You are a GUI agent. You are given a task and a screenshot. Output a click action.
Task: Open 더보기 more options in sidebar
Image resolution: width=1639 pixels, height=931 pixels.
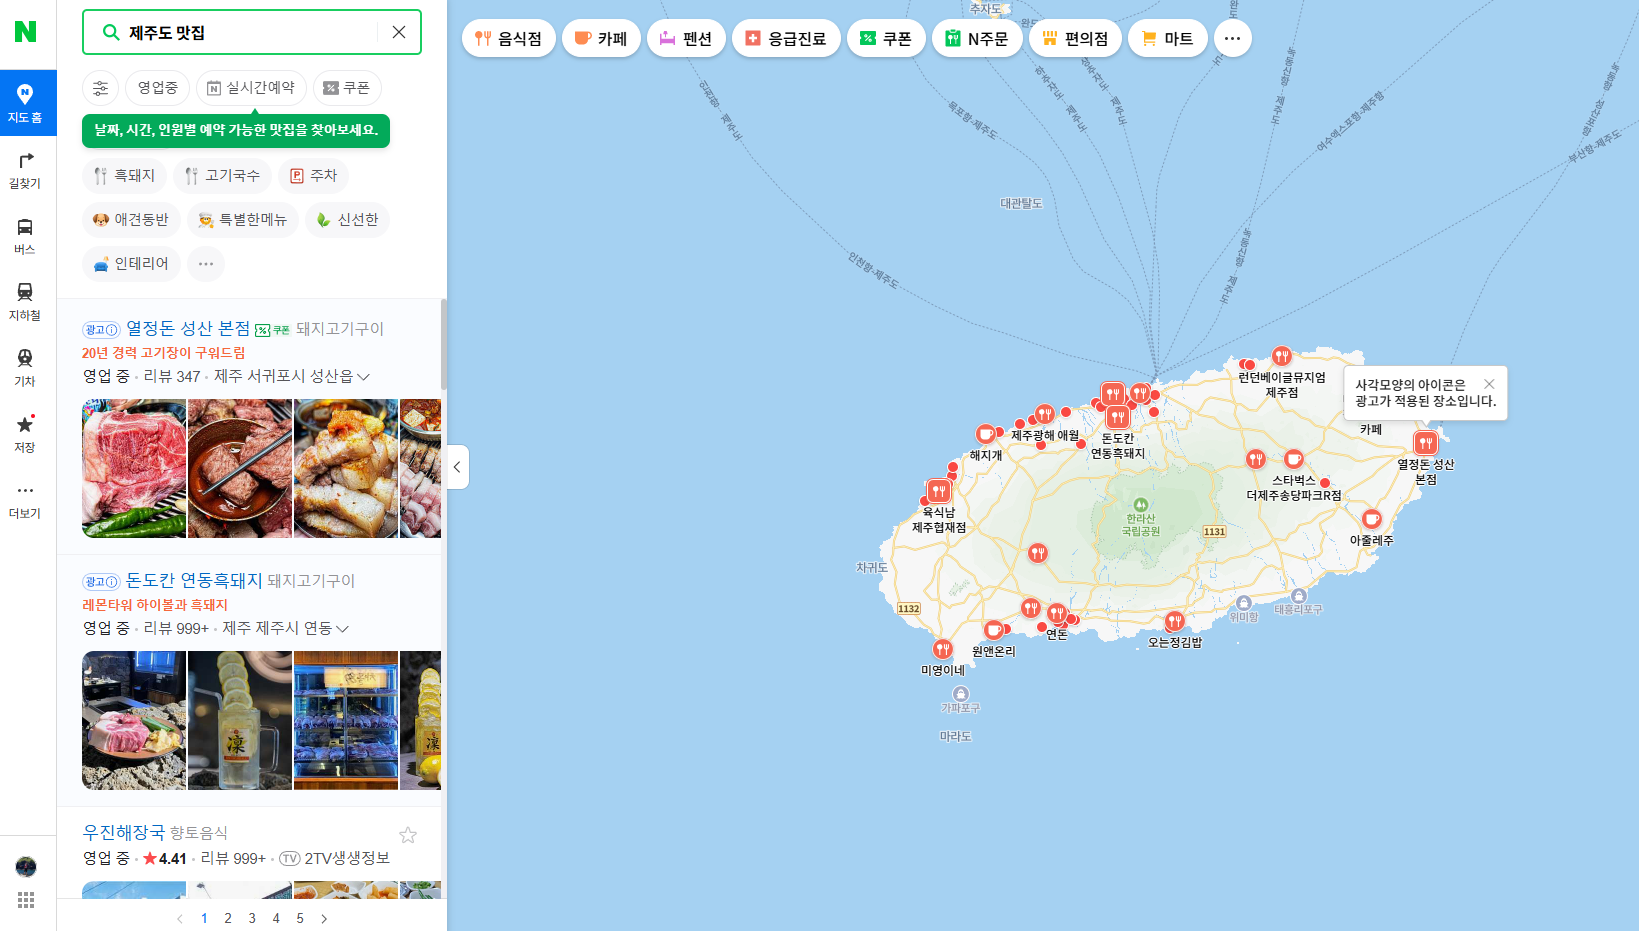[26, 500]
